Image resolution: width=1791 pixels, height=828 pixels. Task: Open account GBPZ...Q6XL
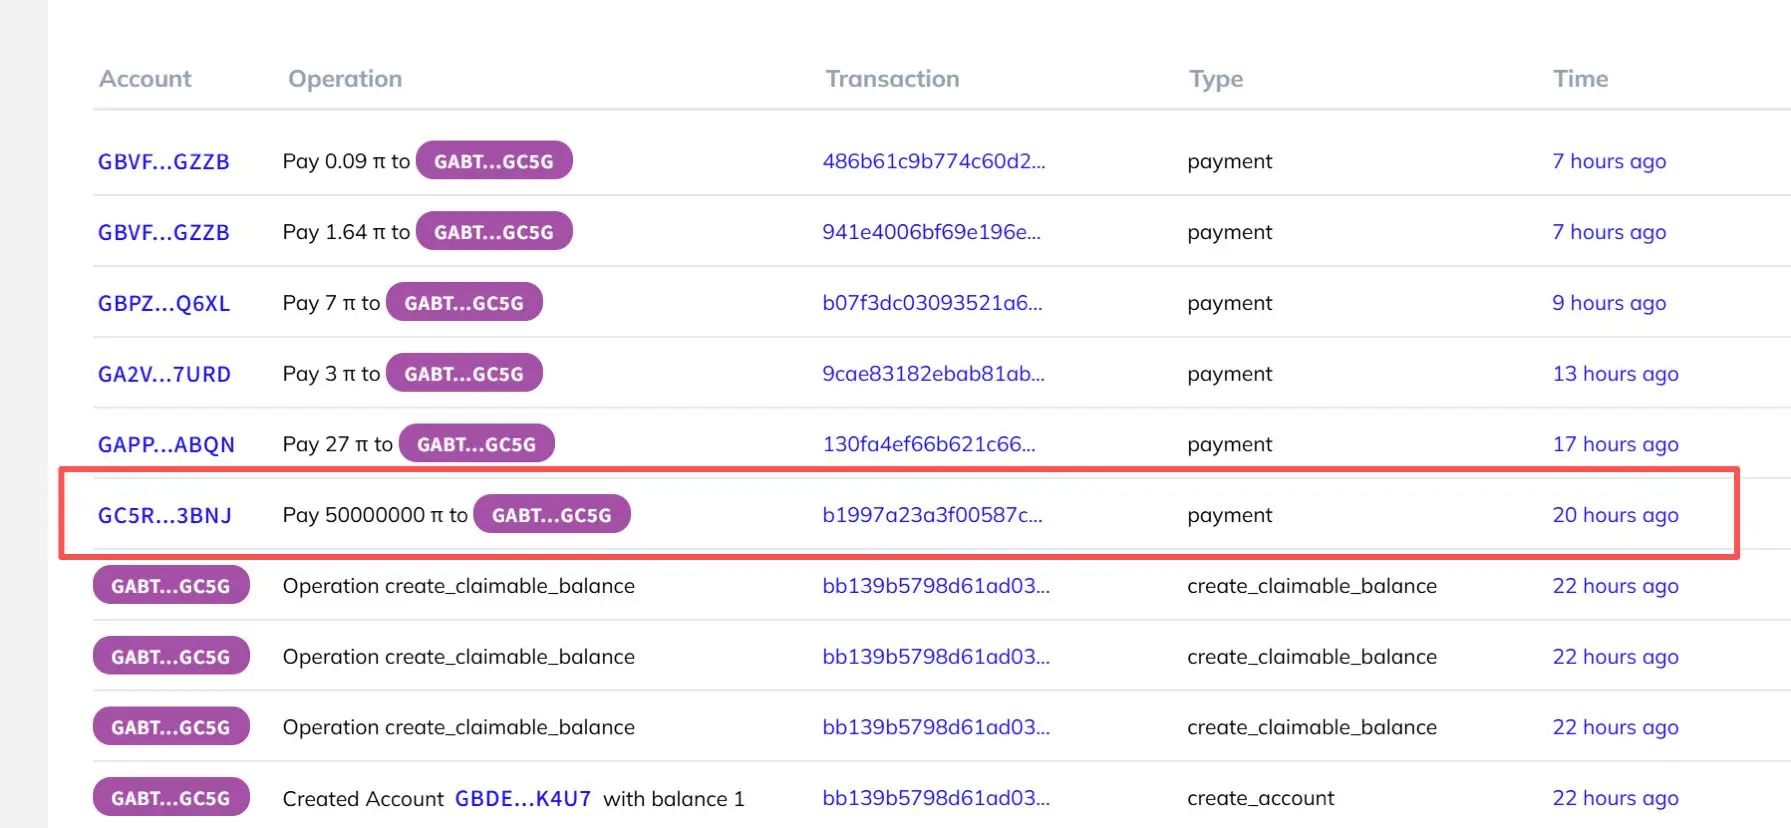coord(164,304)
